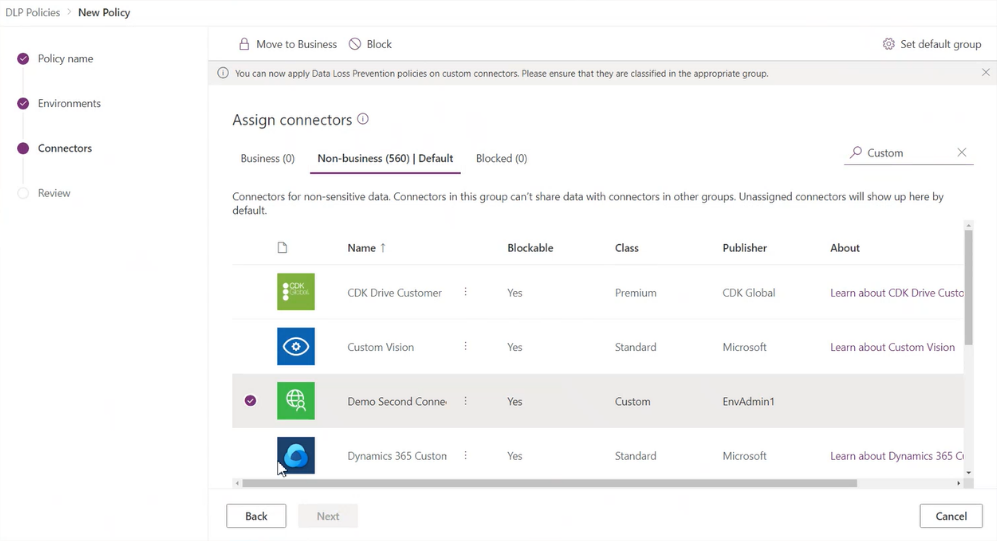This screenshot has height=541, width=997.
Task: Click the connector search input field
Action: point(909,153)
